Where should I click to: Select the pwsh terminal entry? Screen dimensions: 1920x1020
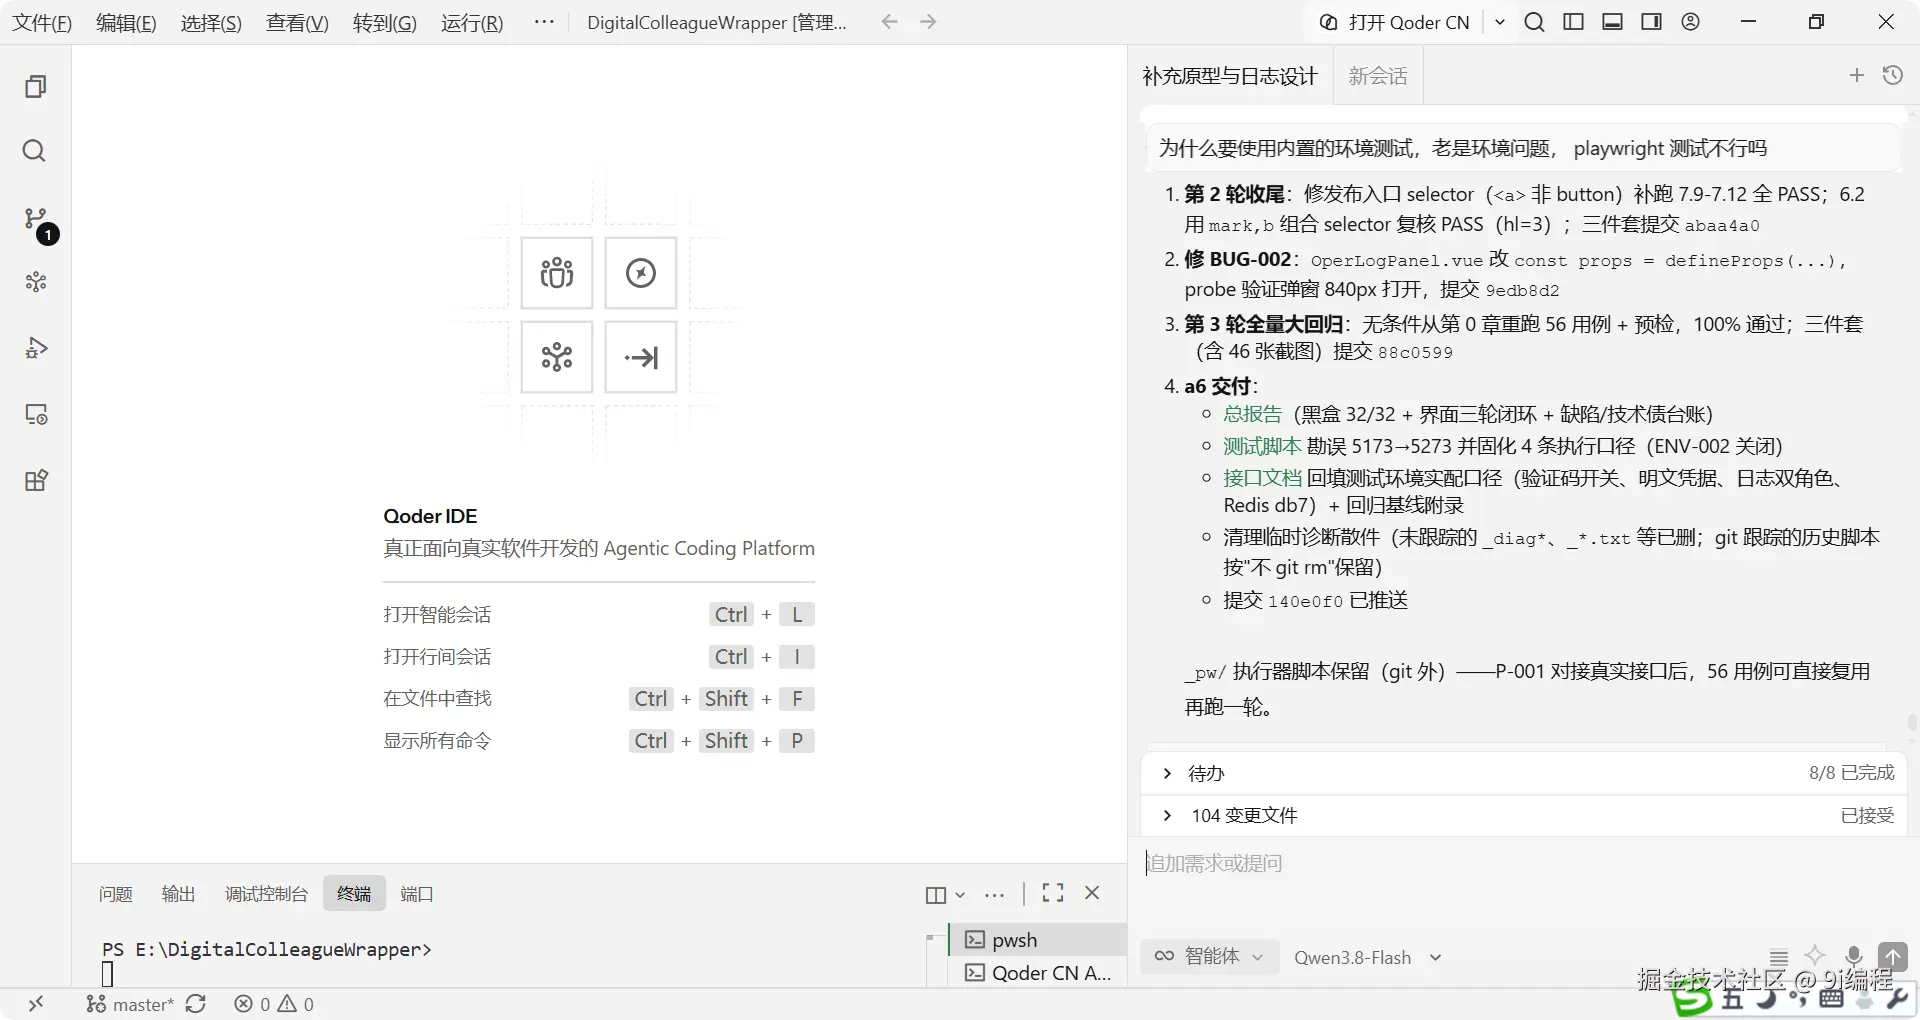(x=1038, y=940)
